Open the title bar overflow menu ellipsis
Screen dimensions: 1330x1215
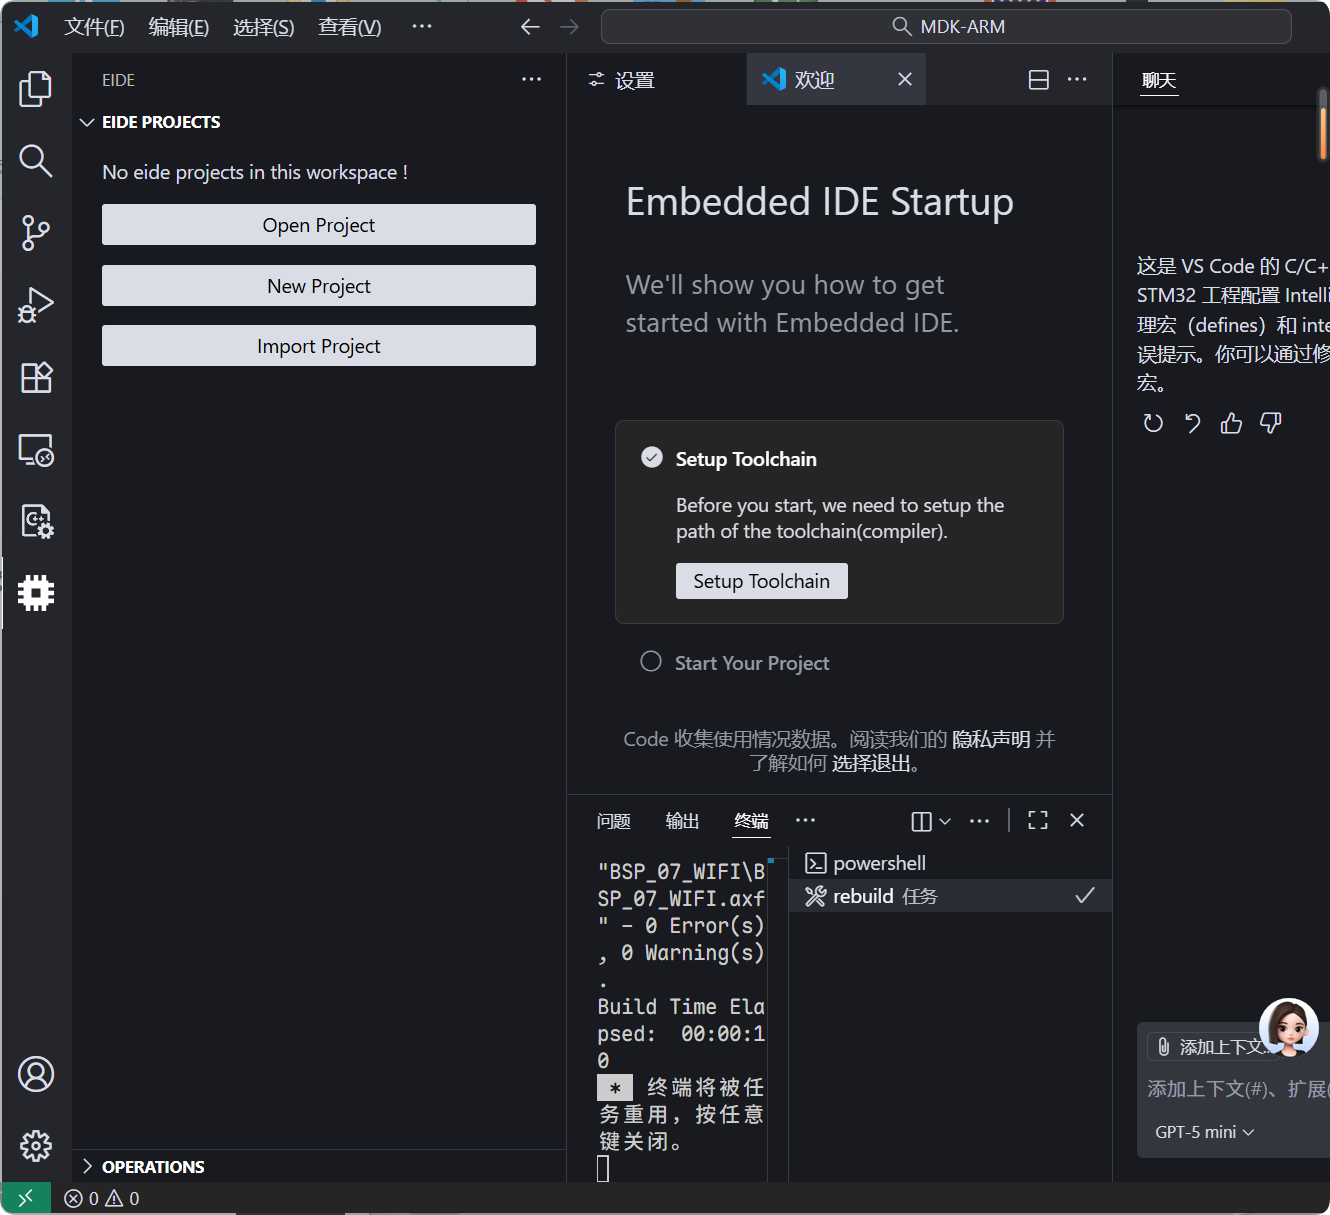pos(422,26)
